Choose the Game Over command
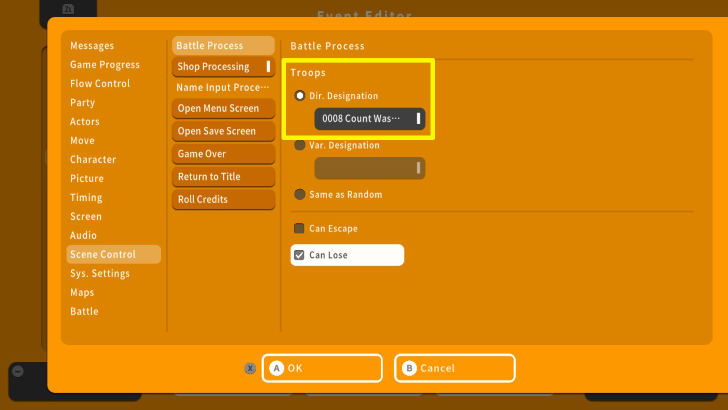The height and width of the screenshot is (410, 728). click(222, 154)
